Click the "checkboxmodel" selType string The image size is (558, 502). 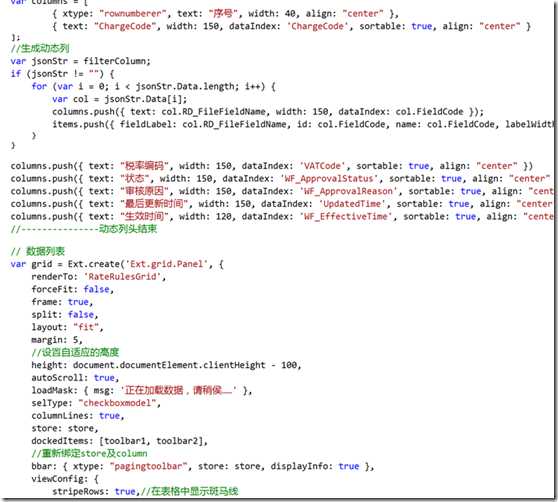(x=117, y=403)
